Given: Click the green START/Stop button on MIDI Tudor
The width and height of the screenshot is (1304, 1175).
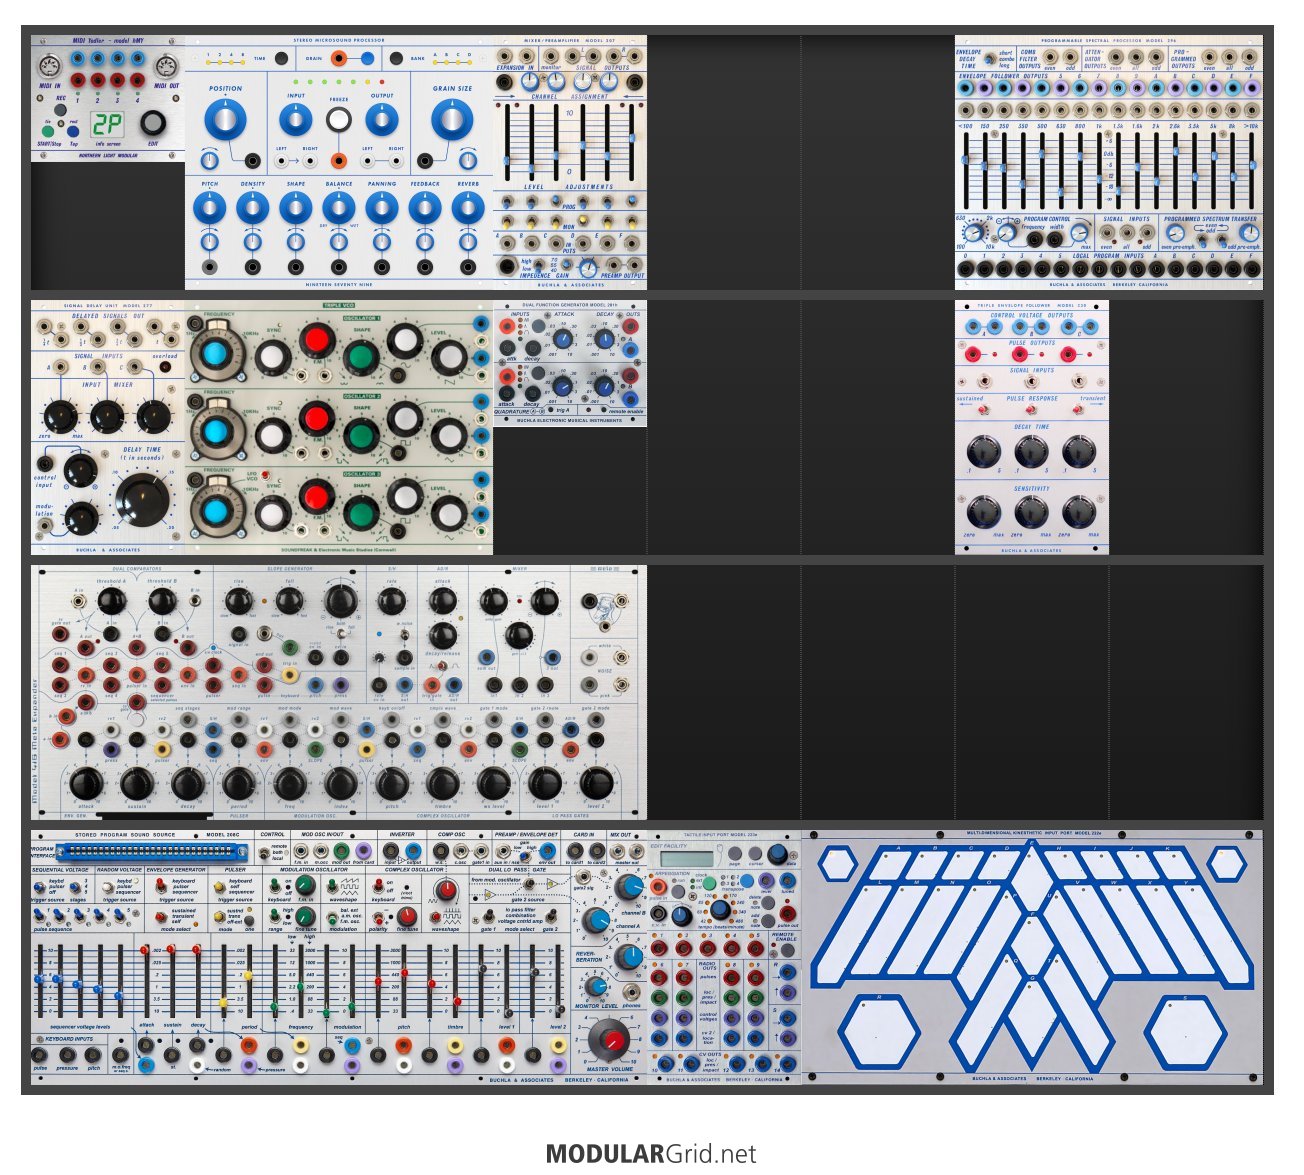Looking at the screenshot, I should coord(47,130).
